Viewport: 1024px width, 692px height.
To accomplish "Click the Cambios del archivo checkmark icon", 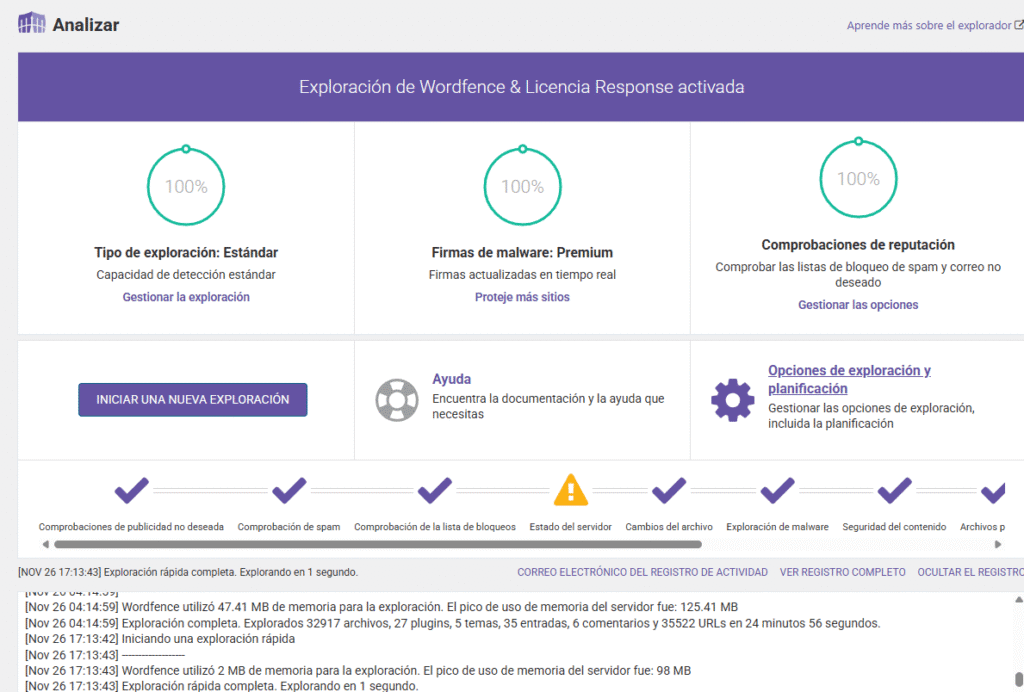I will pos(668,490).
